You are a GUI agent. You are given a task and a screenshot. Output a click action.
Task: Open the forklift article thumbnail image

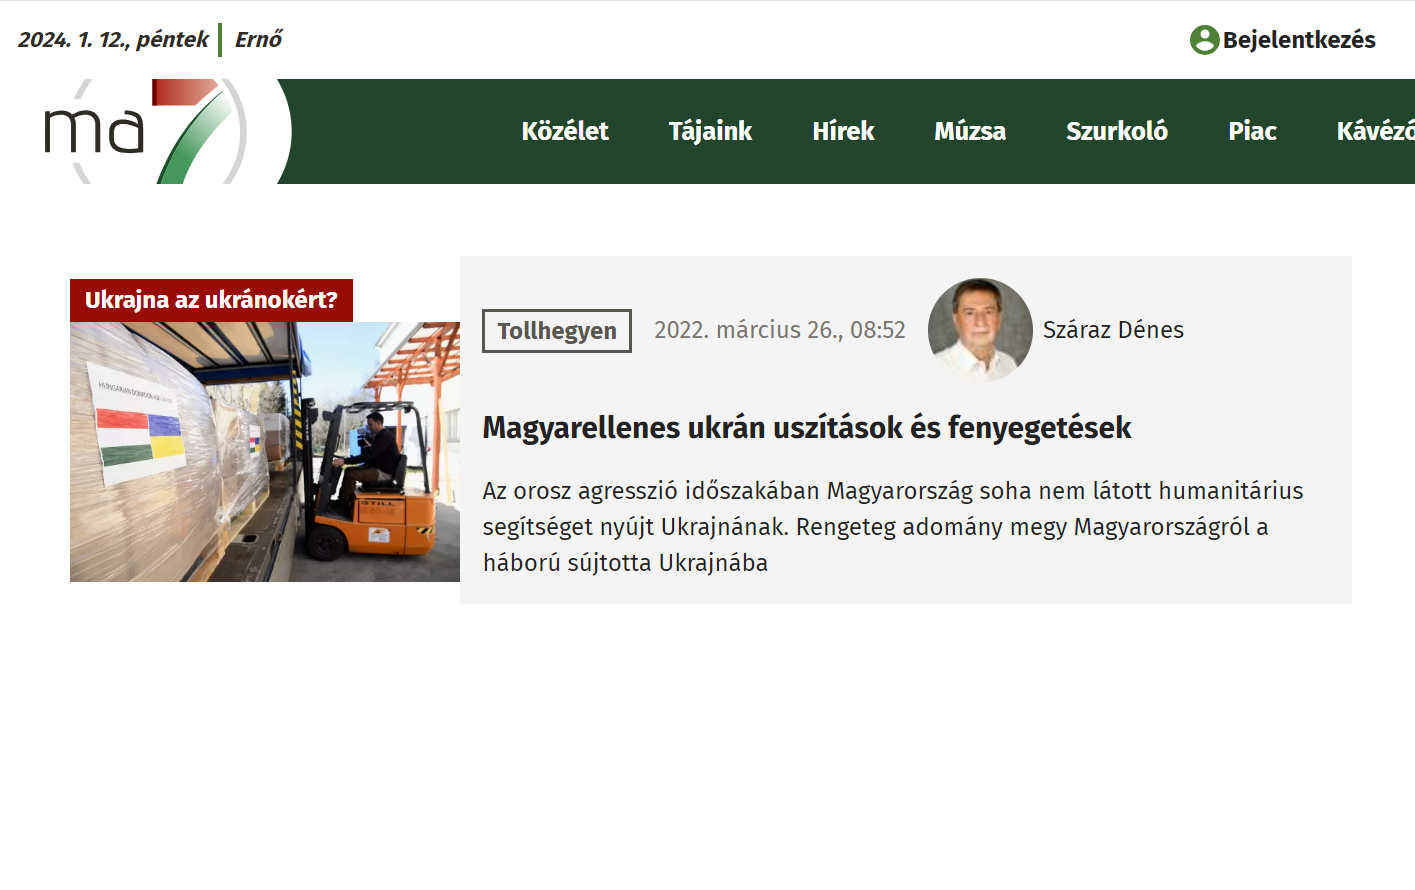coord(265,451)
